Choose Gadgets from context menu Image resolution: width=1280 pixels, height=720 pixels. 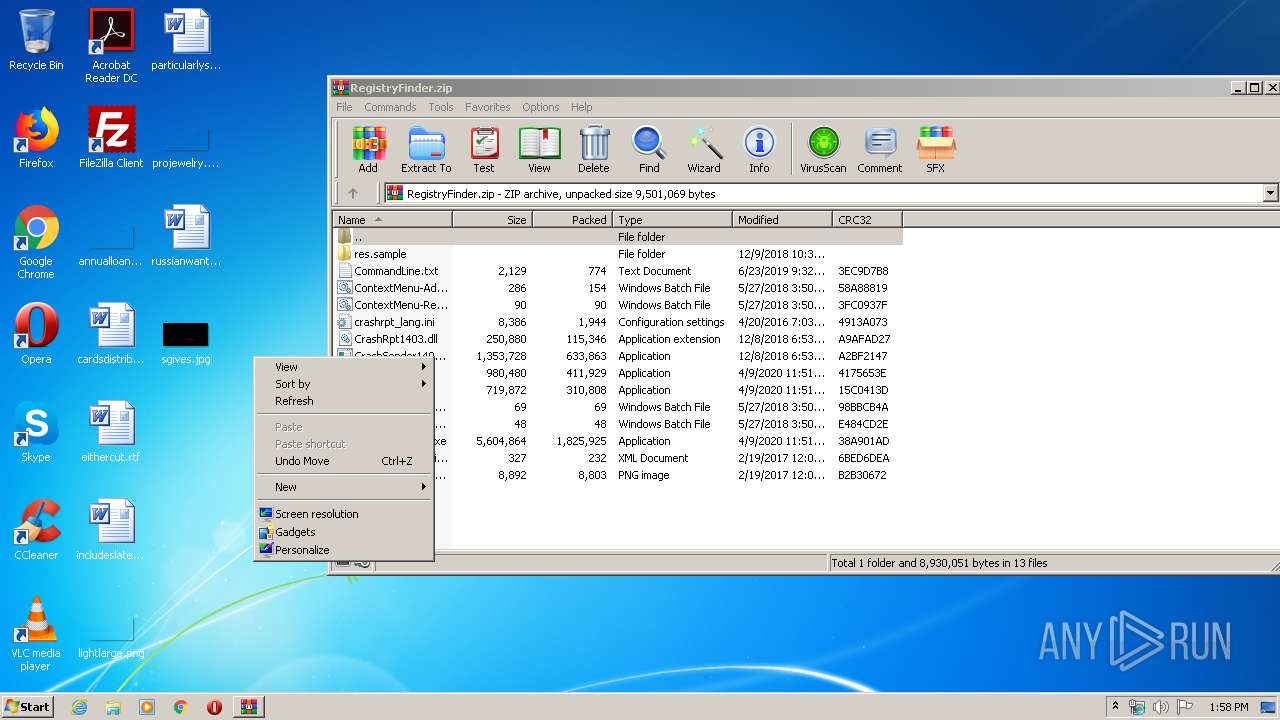pyautogui.click(x=344, y=532)
